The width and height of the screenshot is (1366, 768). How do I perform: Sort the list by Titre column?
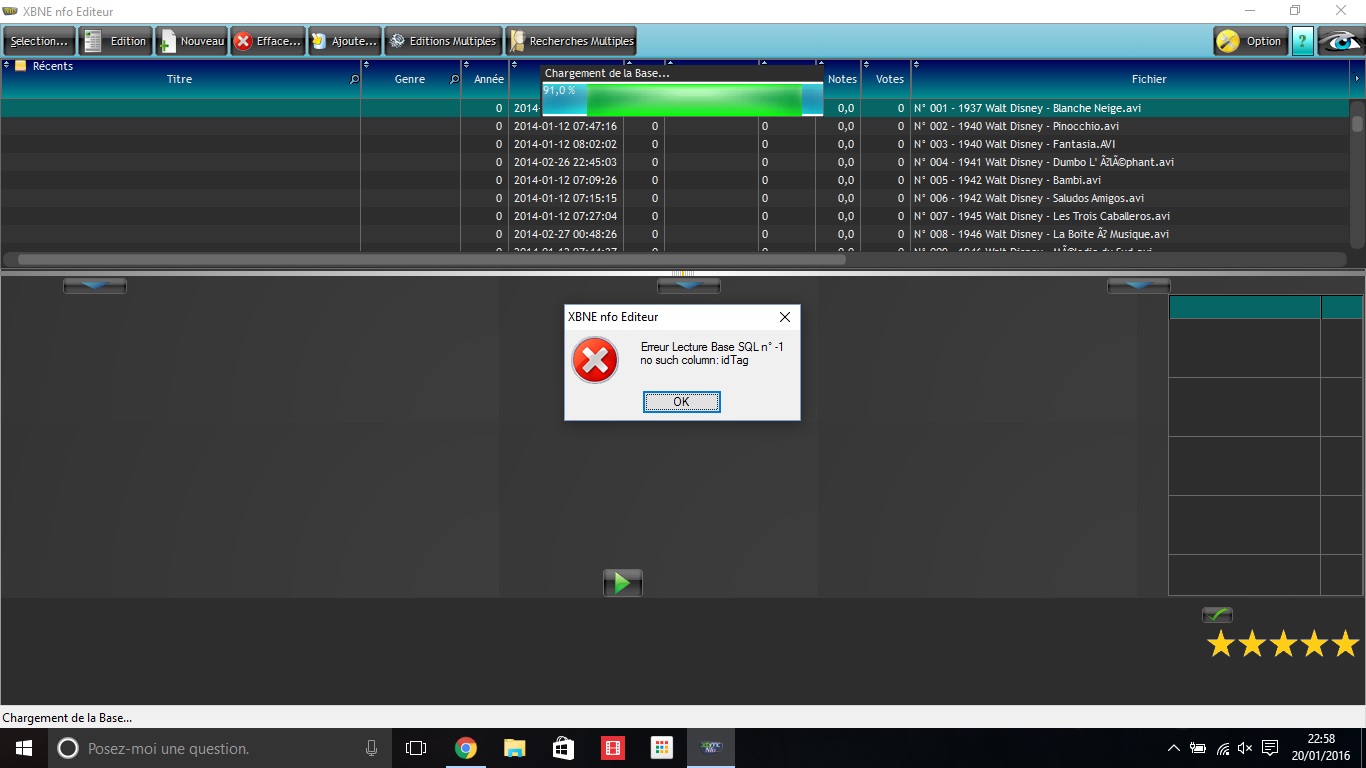[180, 79]
